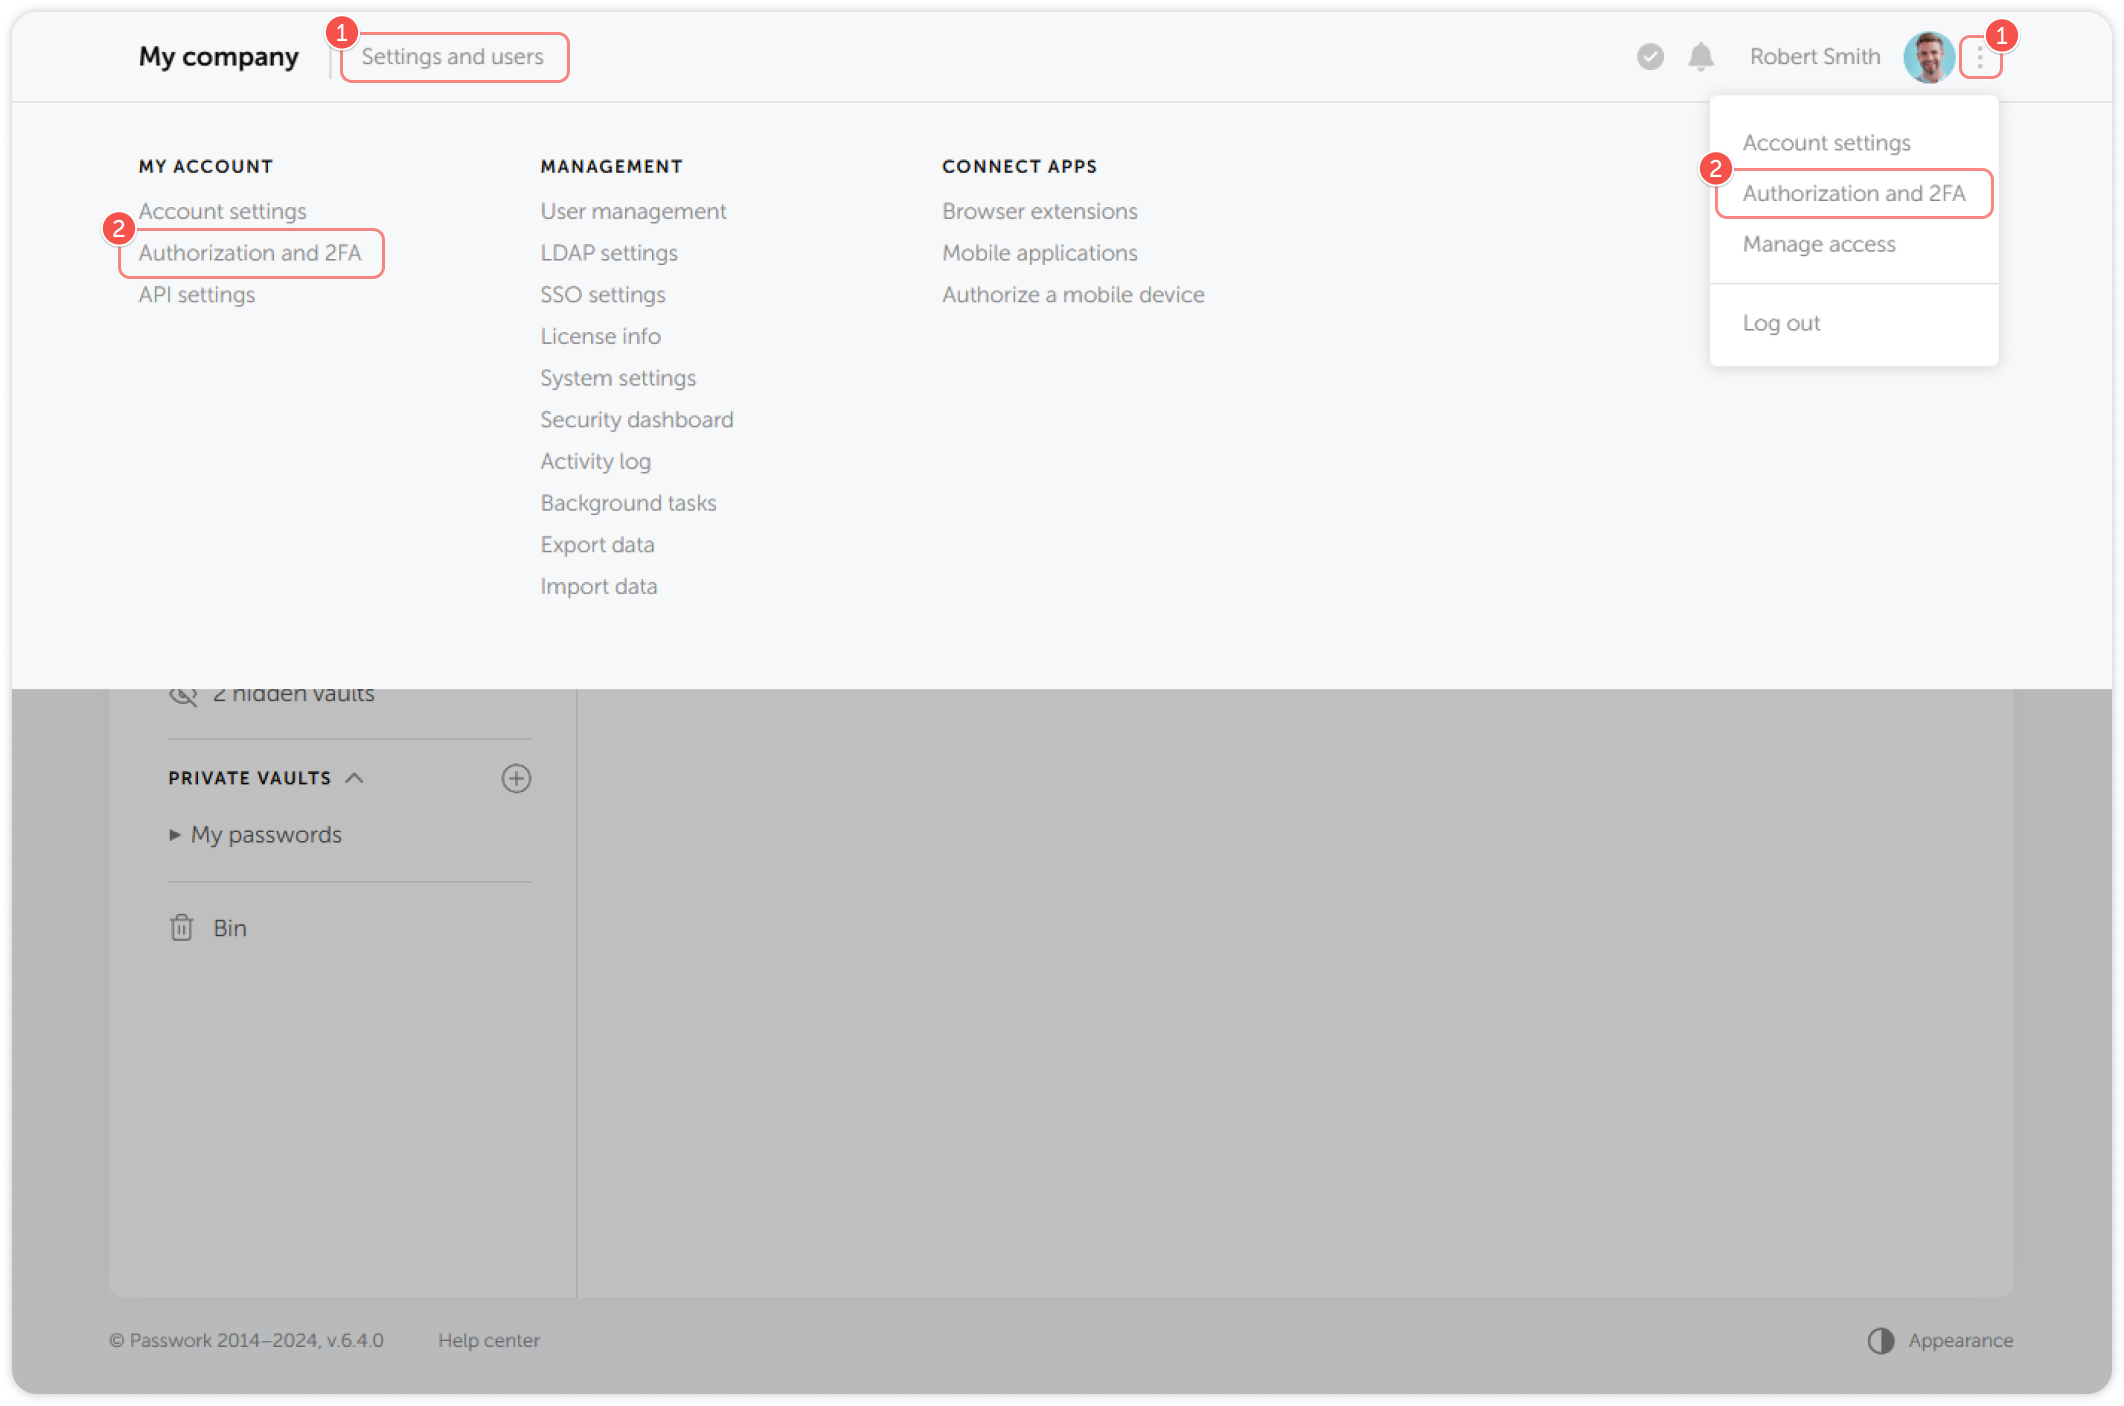Click Robert Smith's profile avatar
This screenshot has width=2124, height=1406.
click(1930, 57)
